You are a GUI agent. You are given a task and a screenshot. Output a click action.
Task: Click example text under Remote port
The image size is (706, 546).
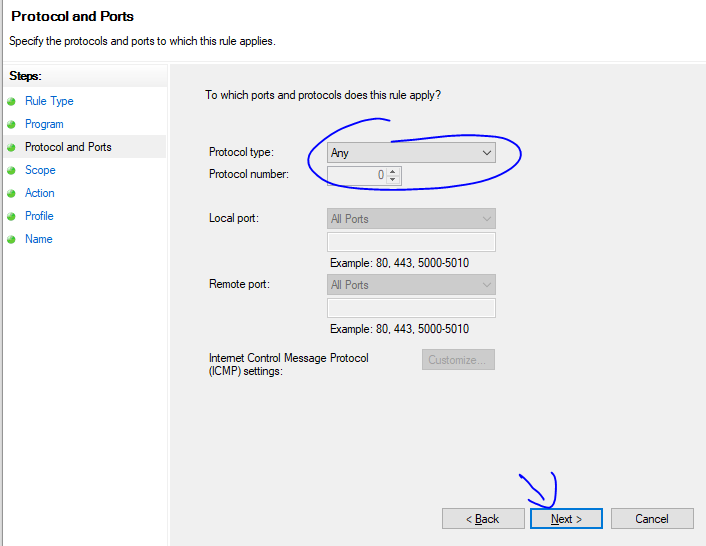click(x=399, y=329)
